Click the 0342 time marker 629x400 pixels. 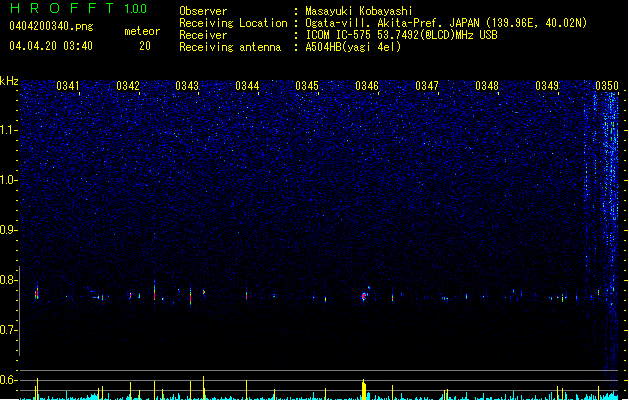coord(128,86)
